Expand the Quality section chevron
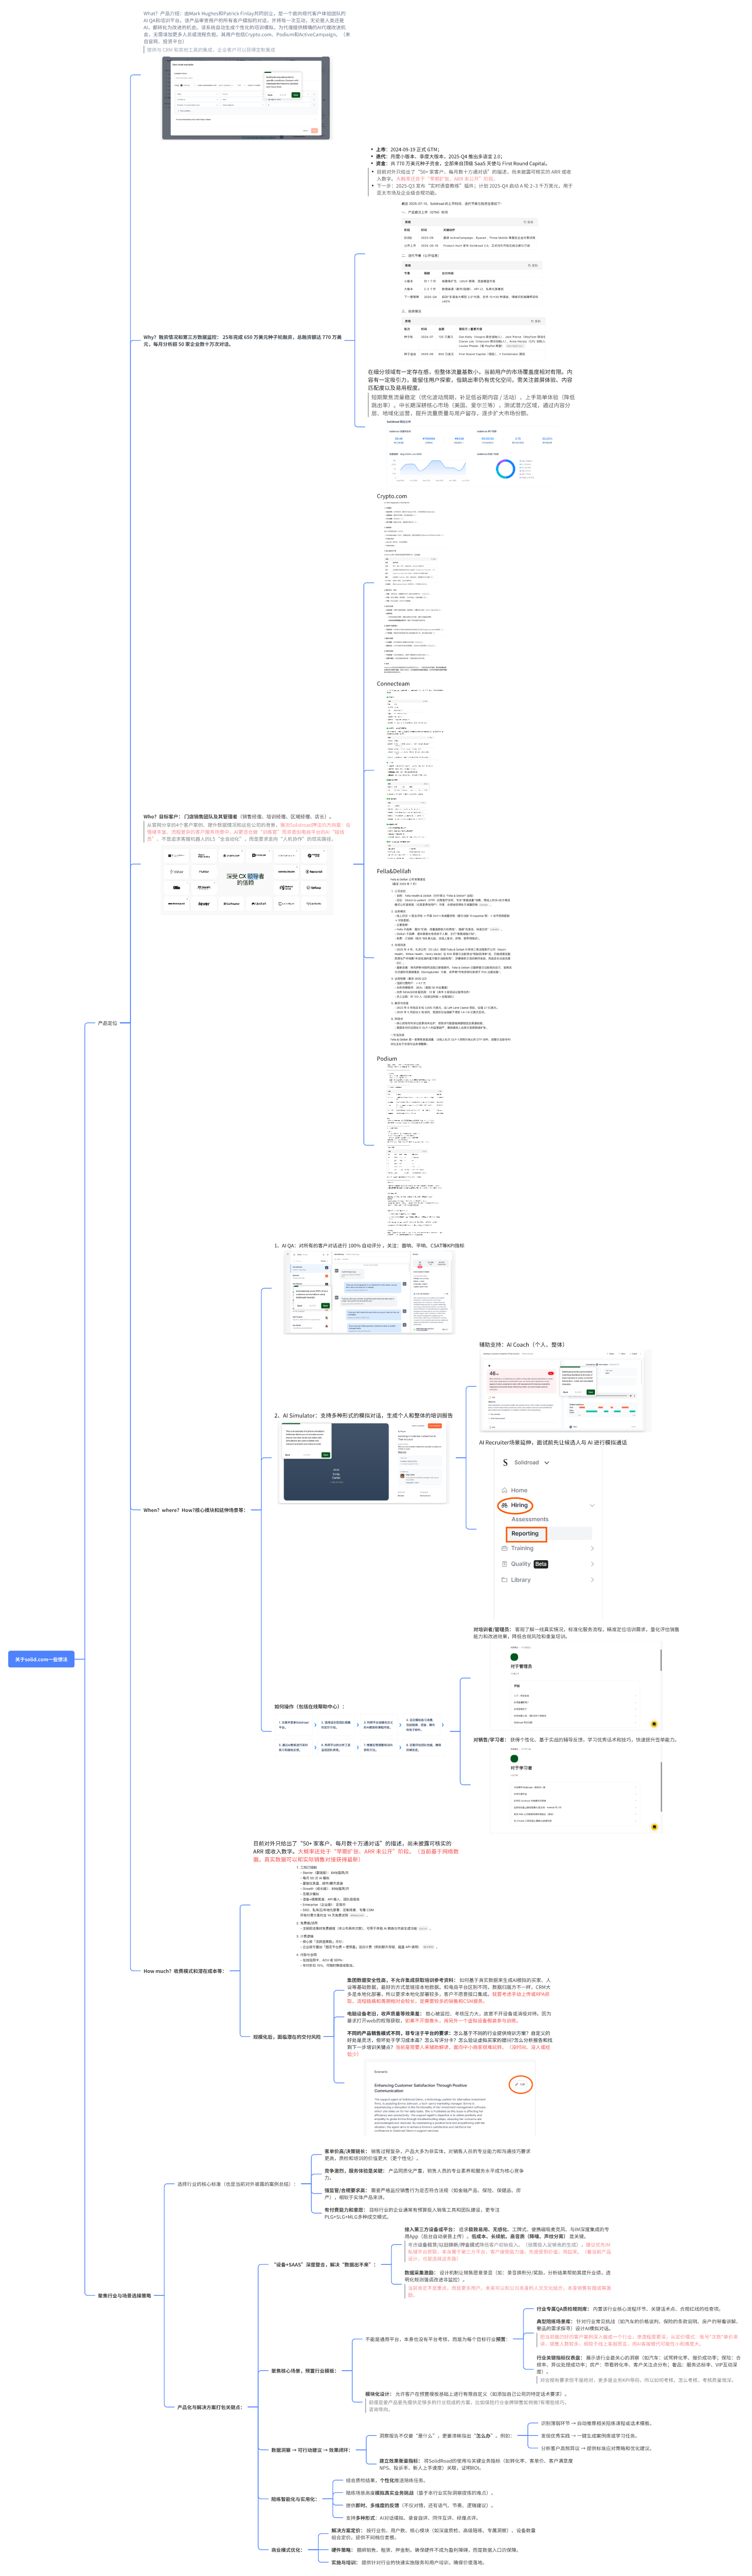The height and width of the screenshot is (2576, 752). (592, 1564)
